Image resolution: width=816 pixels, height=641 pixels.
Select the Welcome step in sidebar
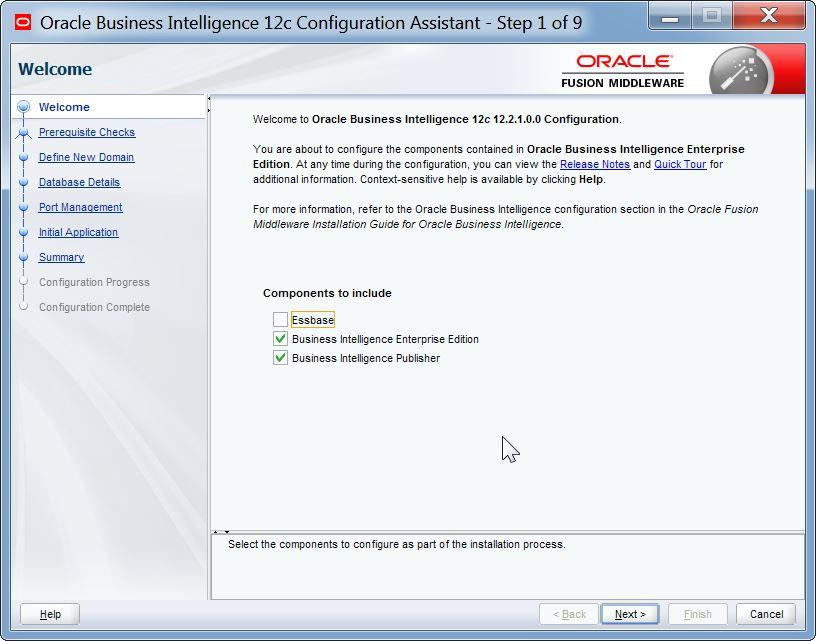tap(64, 107)
